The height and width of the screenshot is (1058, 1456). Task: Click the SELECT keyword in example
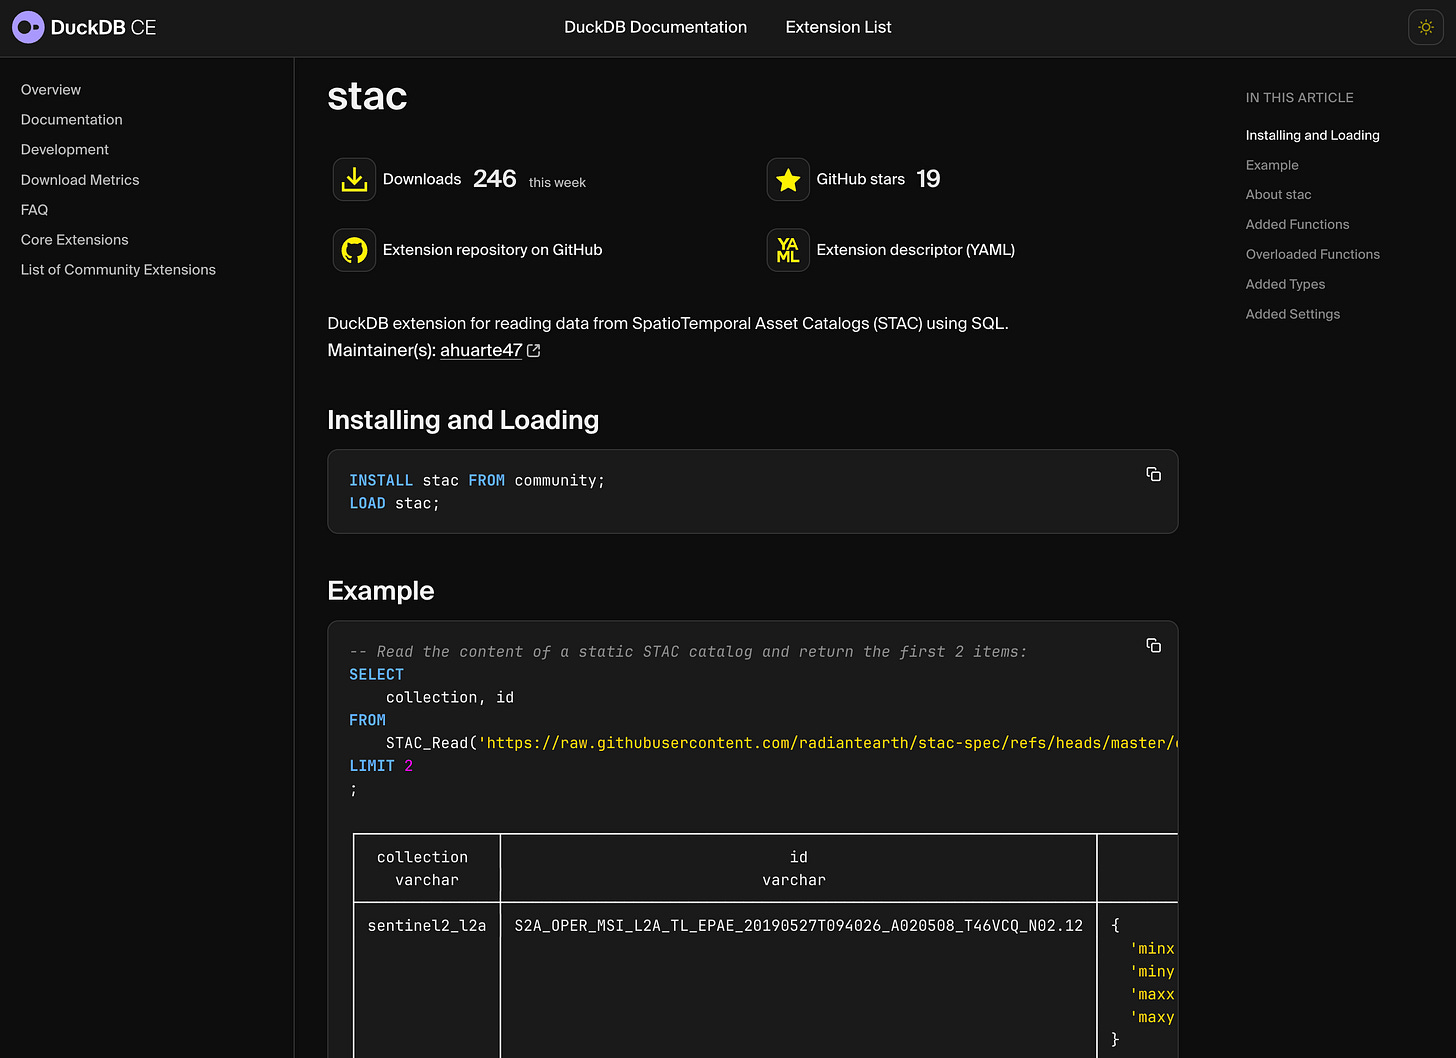[x=376, y=675]
